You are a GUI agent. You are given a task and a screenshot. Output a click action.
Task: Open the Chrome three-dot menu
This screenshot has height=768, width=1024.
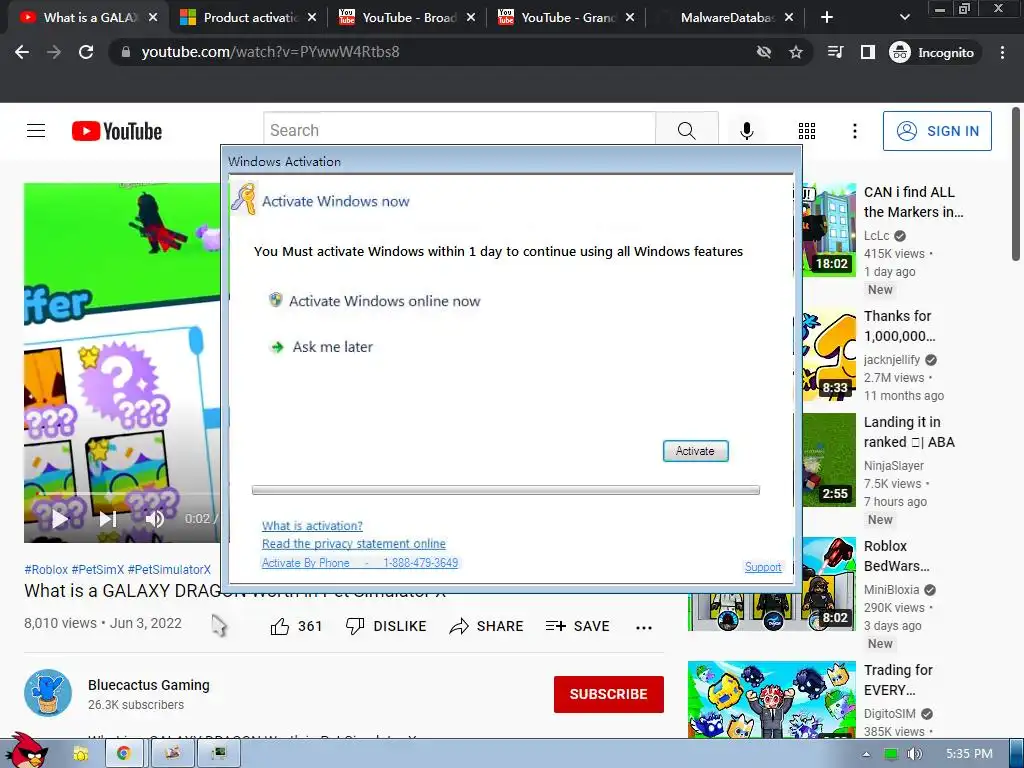click(1002, 52)
